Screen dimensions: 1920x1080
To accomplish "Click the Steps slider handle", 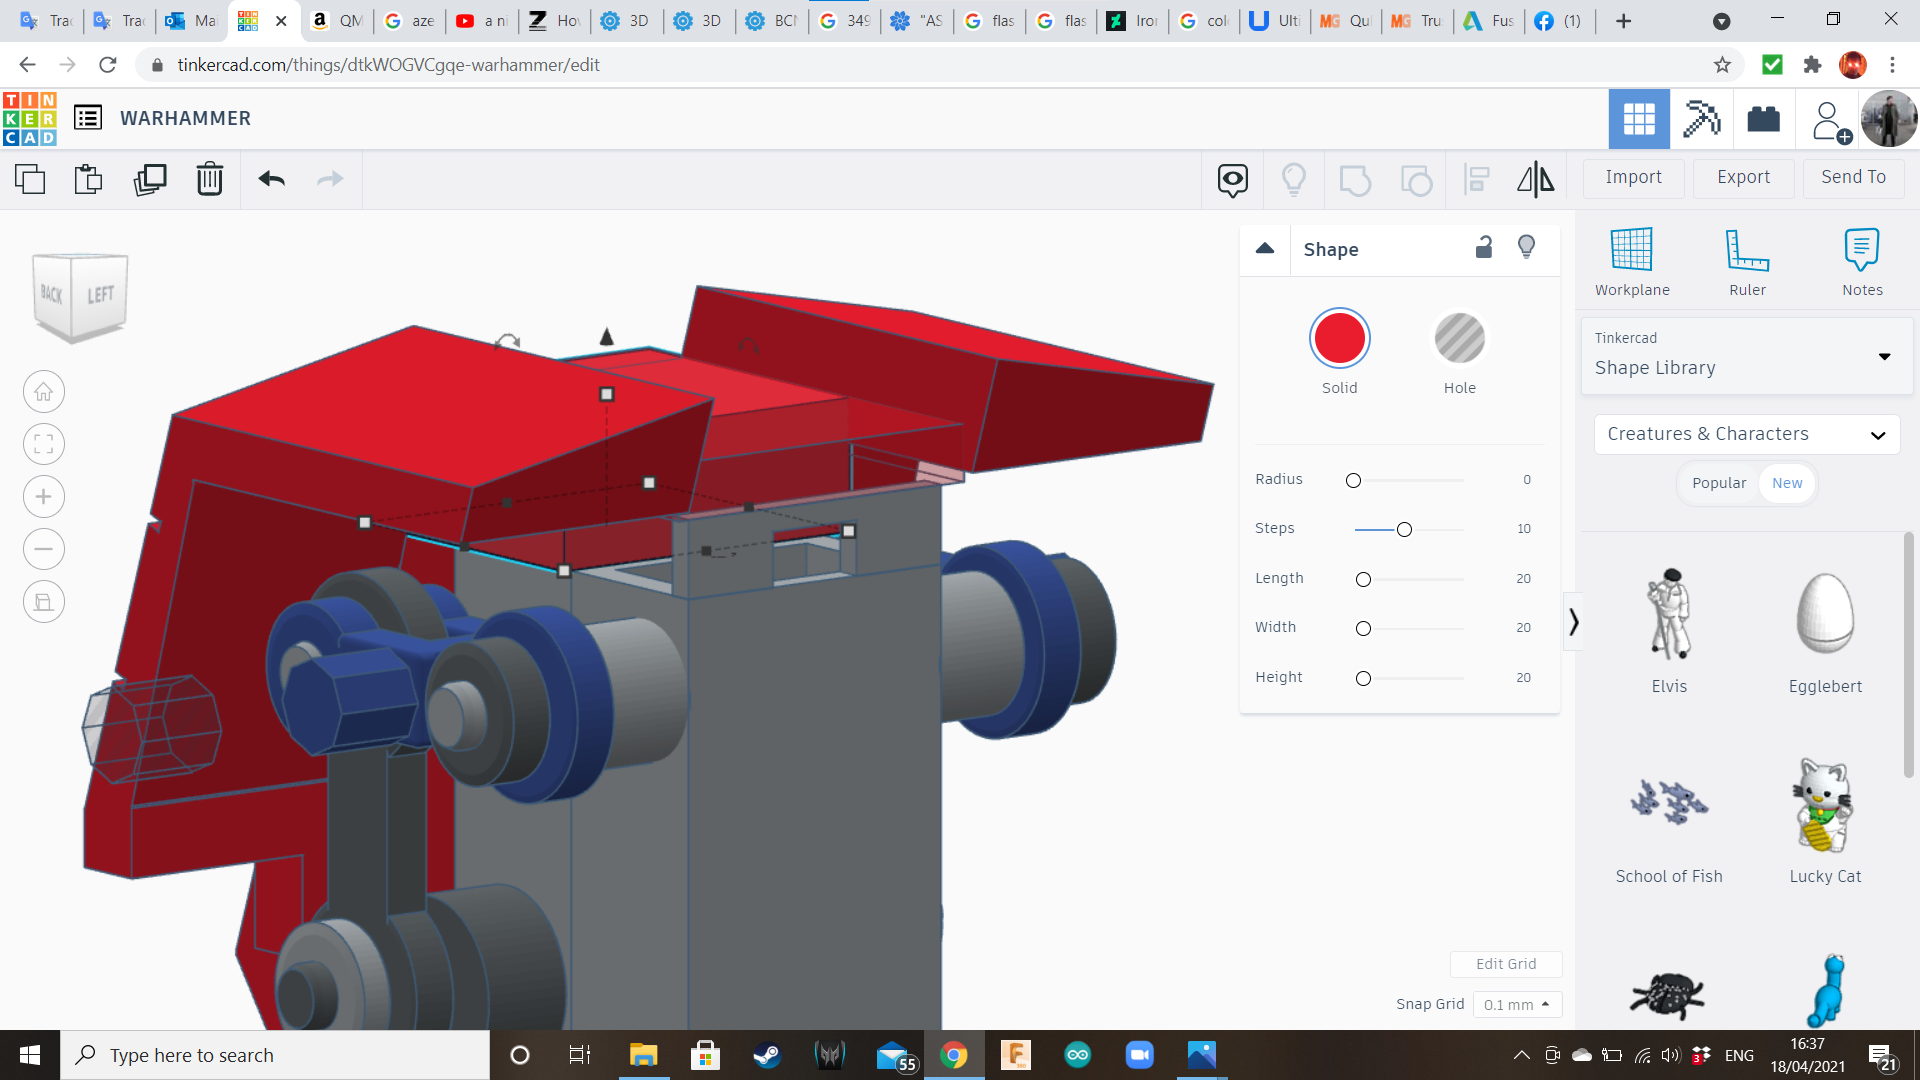I will coord(1404,529).
